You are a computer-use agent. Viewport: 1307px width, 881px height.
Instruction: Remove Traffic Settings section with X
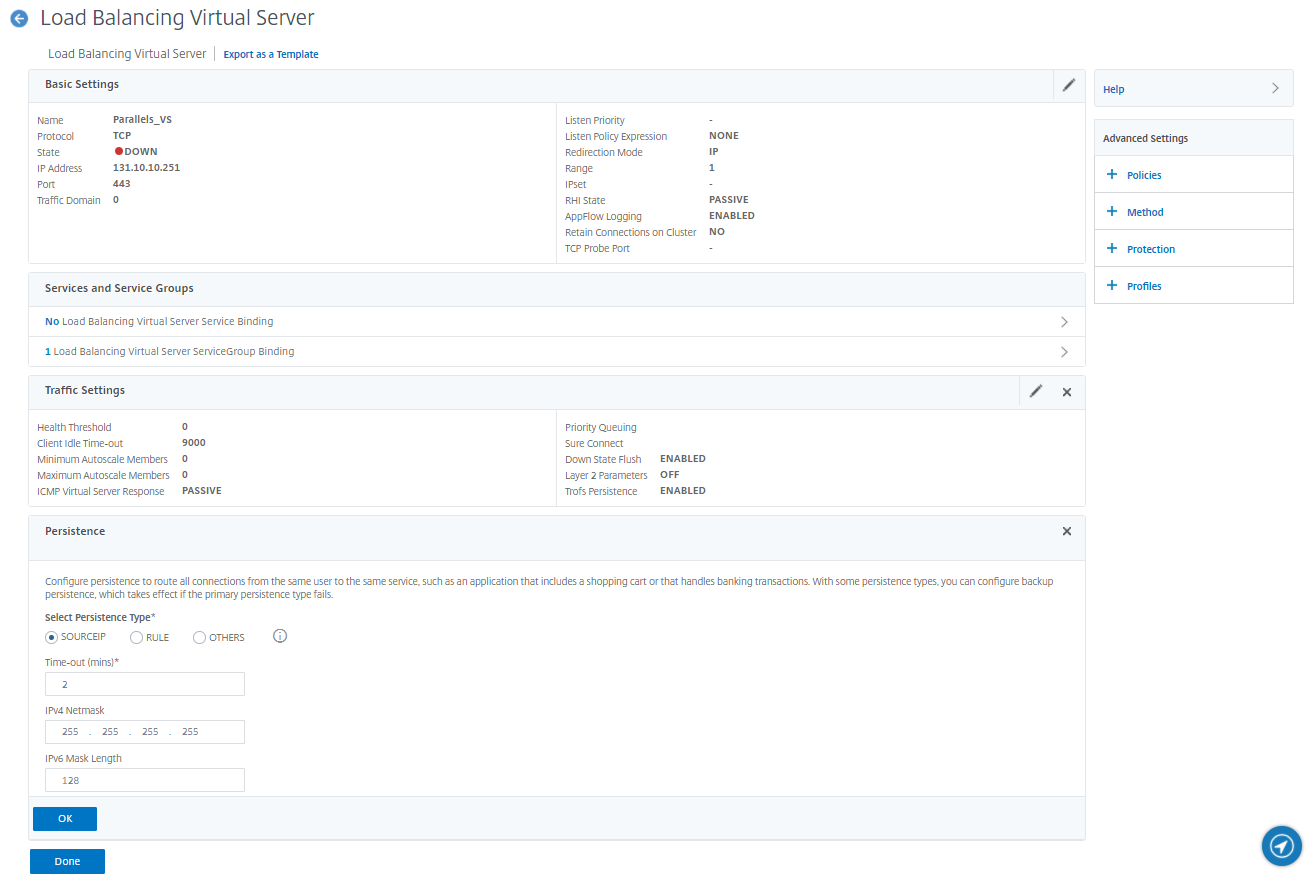tap(1067, 392)
